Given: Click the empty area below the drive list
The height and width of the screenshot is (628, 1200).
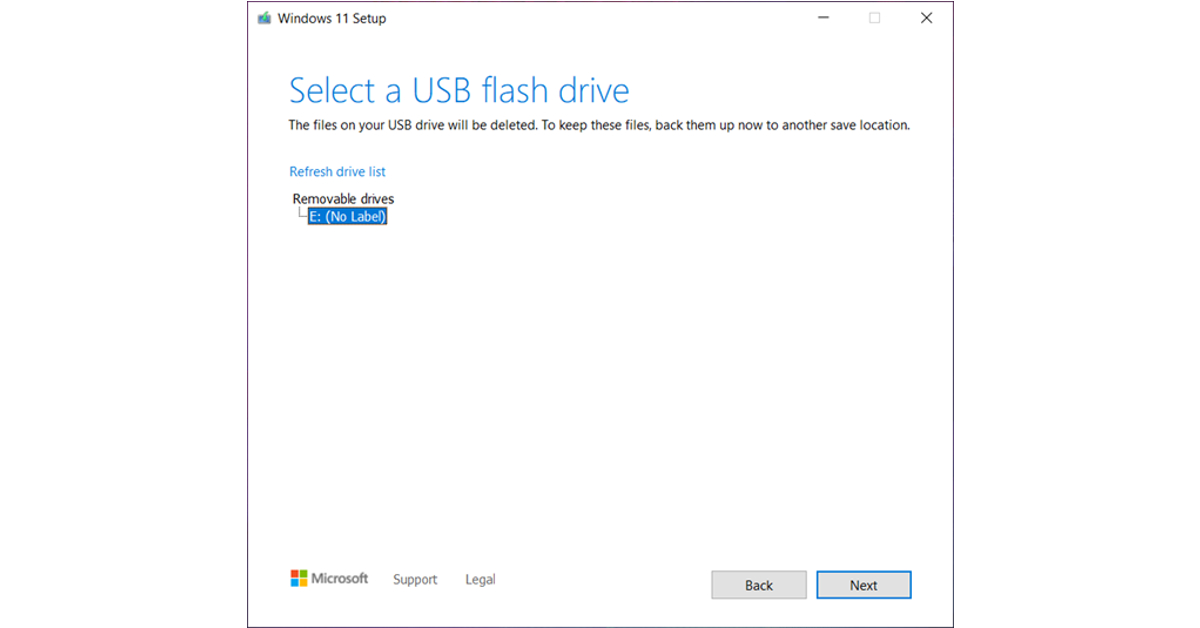Looking at the screenshot, I should 600,380.
